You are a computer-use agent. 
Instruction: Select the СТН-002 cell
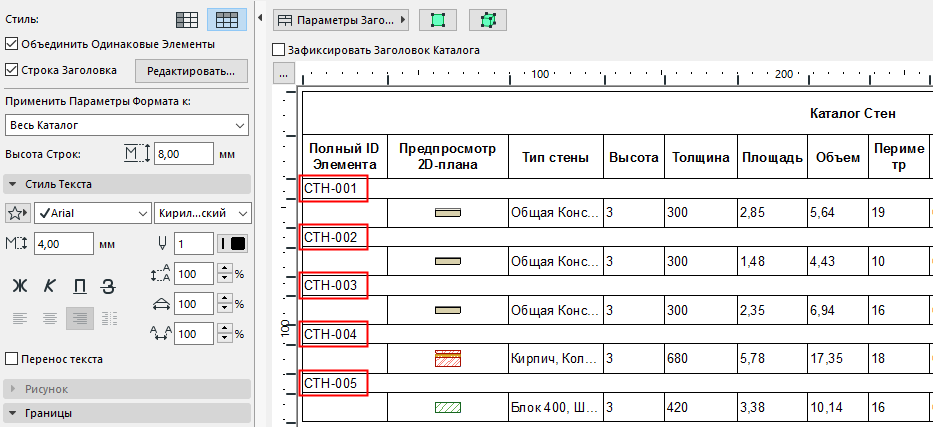[333, 237]
